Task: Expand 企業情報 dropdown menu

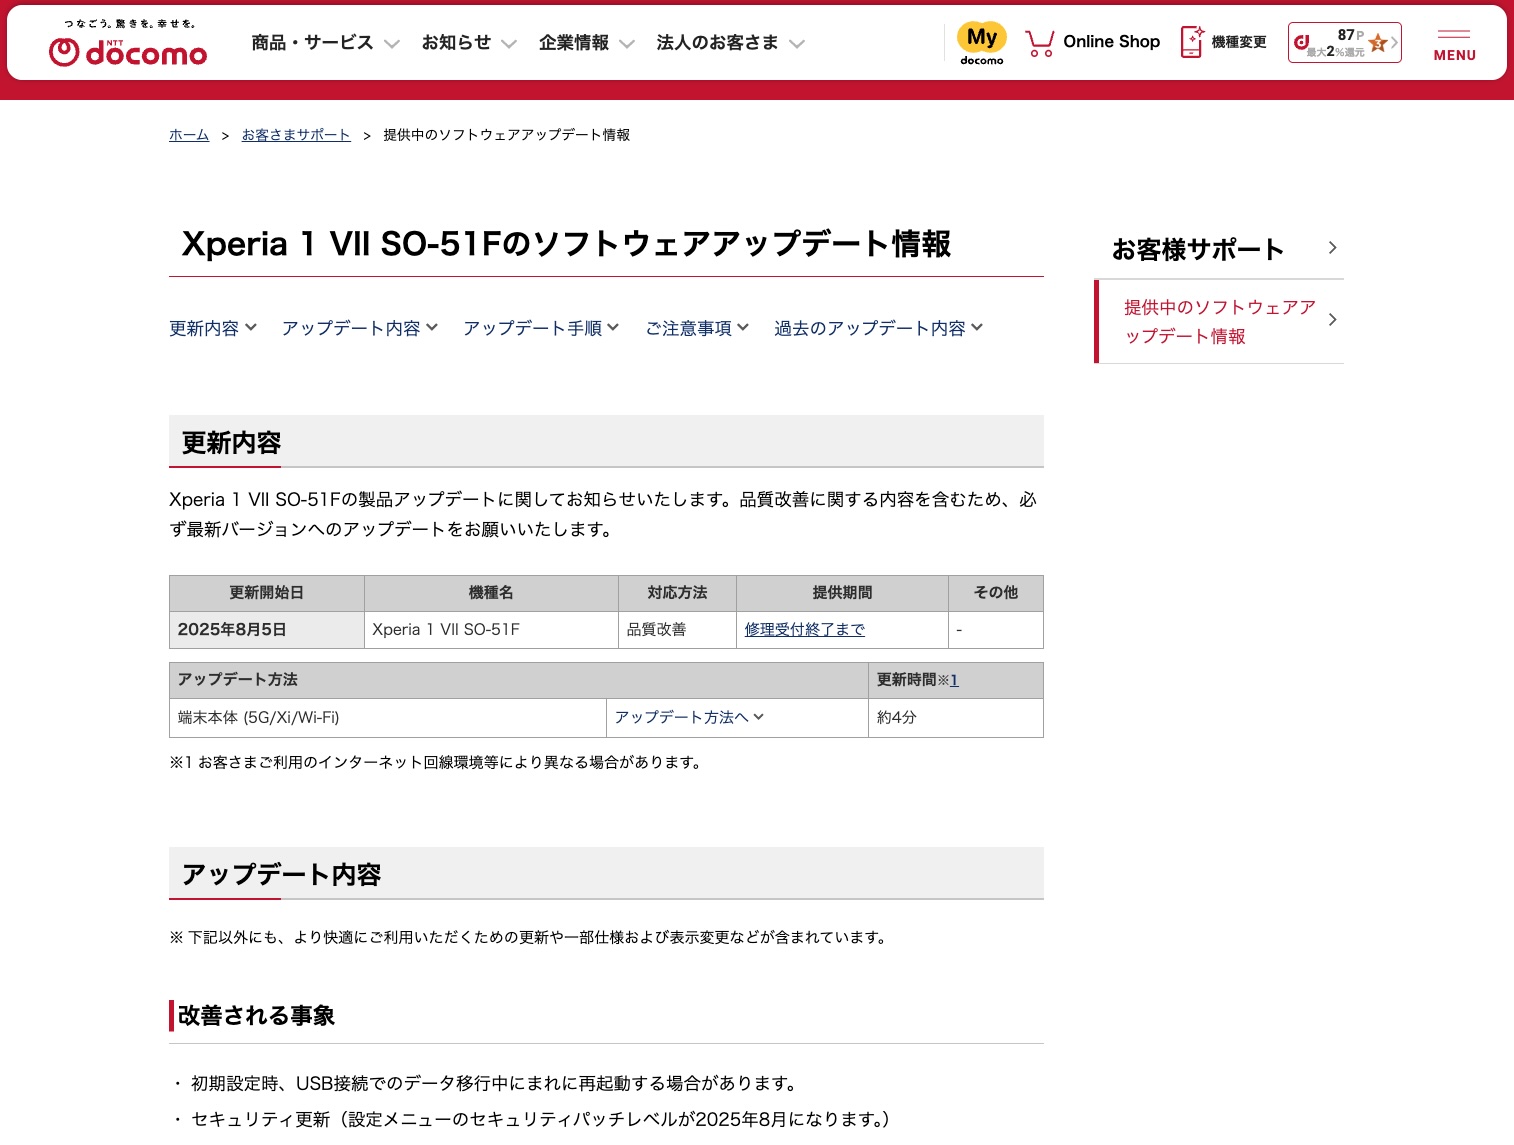Action: coord(587,43)
